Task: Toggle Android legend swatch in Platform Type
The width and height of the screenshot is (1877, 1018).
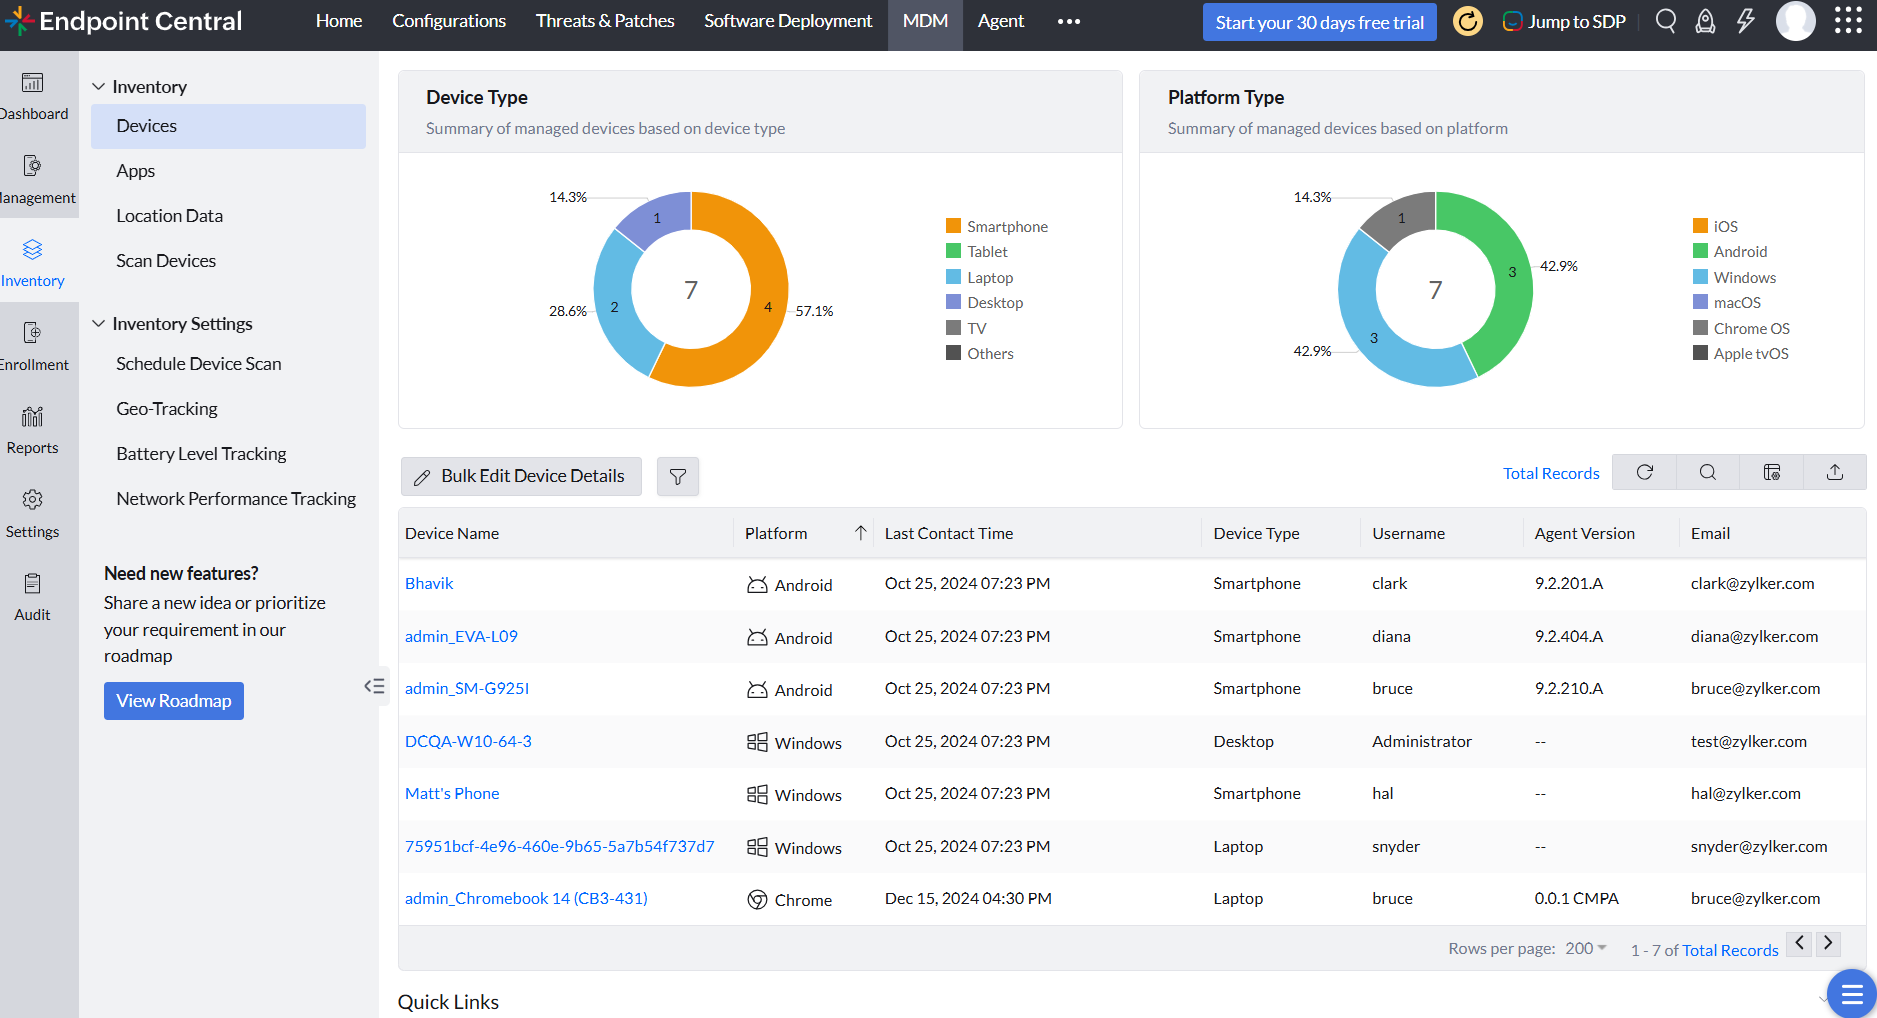Action: coord(1700,251)
